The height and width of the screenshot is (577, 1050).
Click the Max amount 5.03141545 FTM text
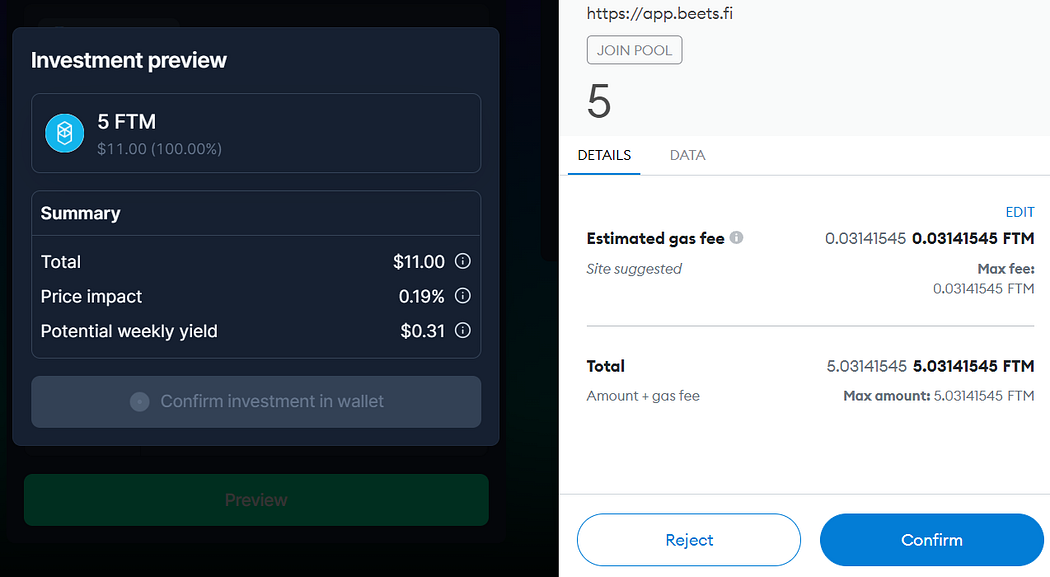pos(938,396)
